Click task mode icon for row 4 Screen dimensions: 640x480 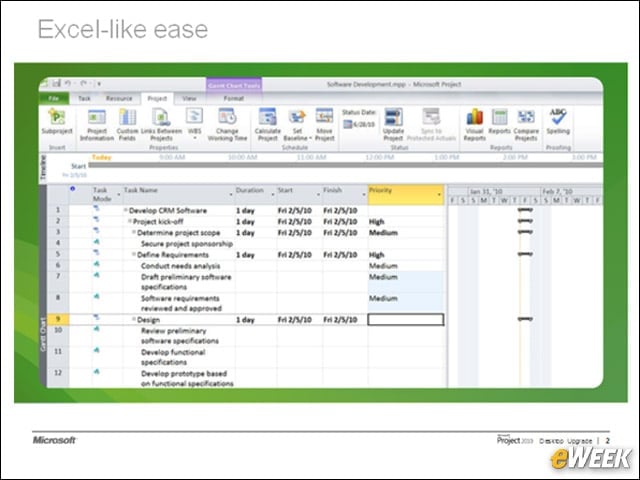pos(96,242)
